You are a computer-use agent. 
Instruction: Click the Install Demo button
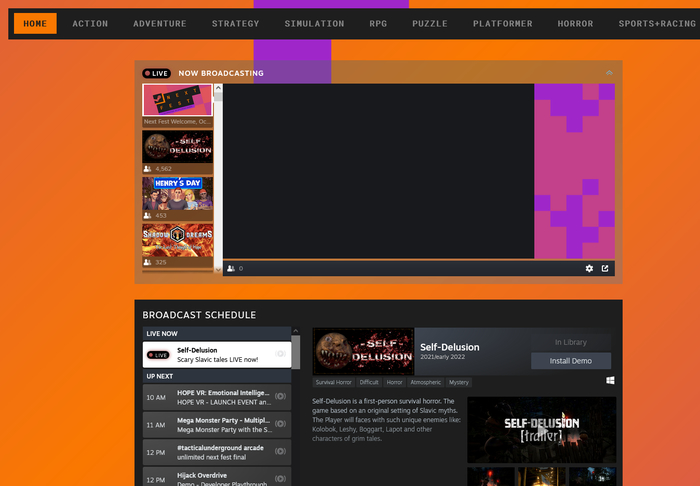point(571,361)
